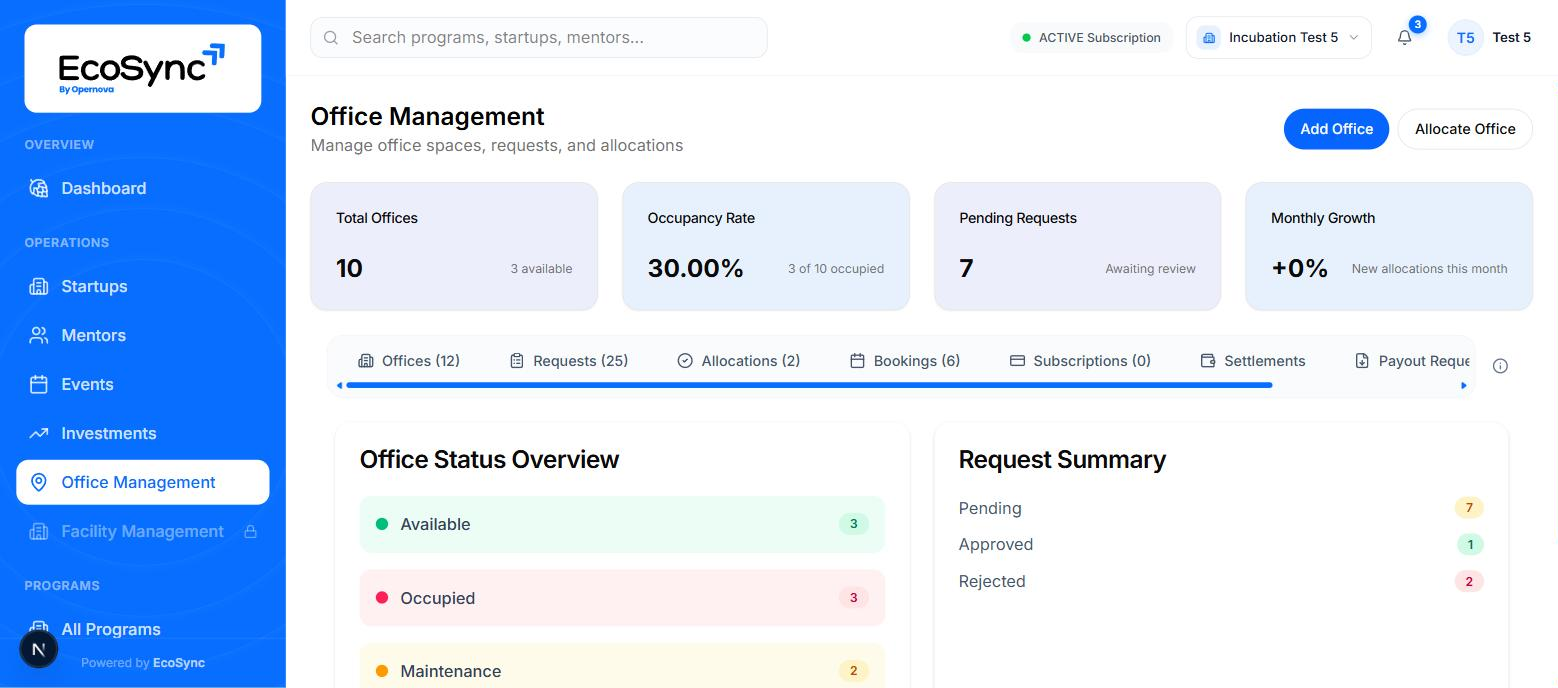Screen dimensions: 1558x688
Task: Open Mentors page in sidebar
Action: [142, 335]
